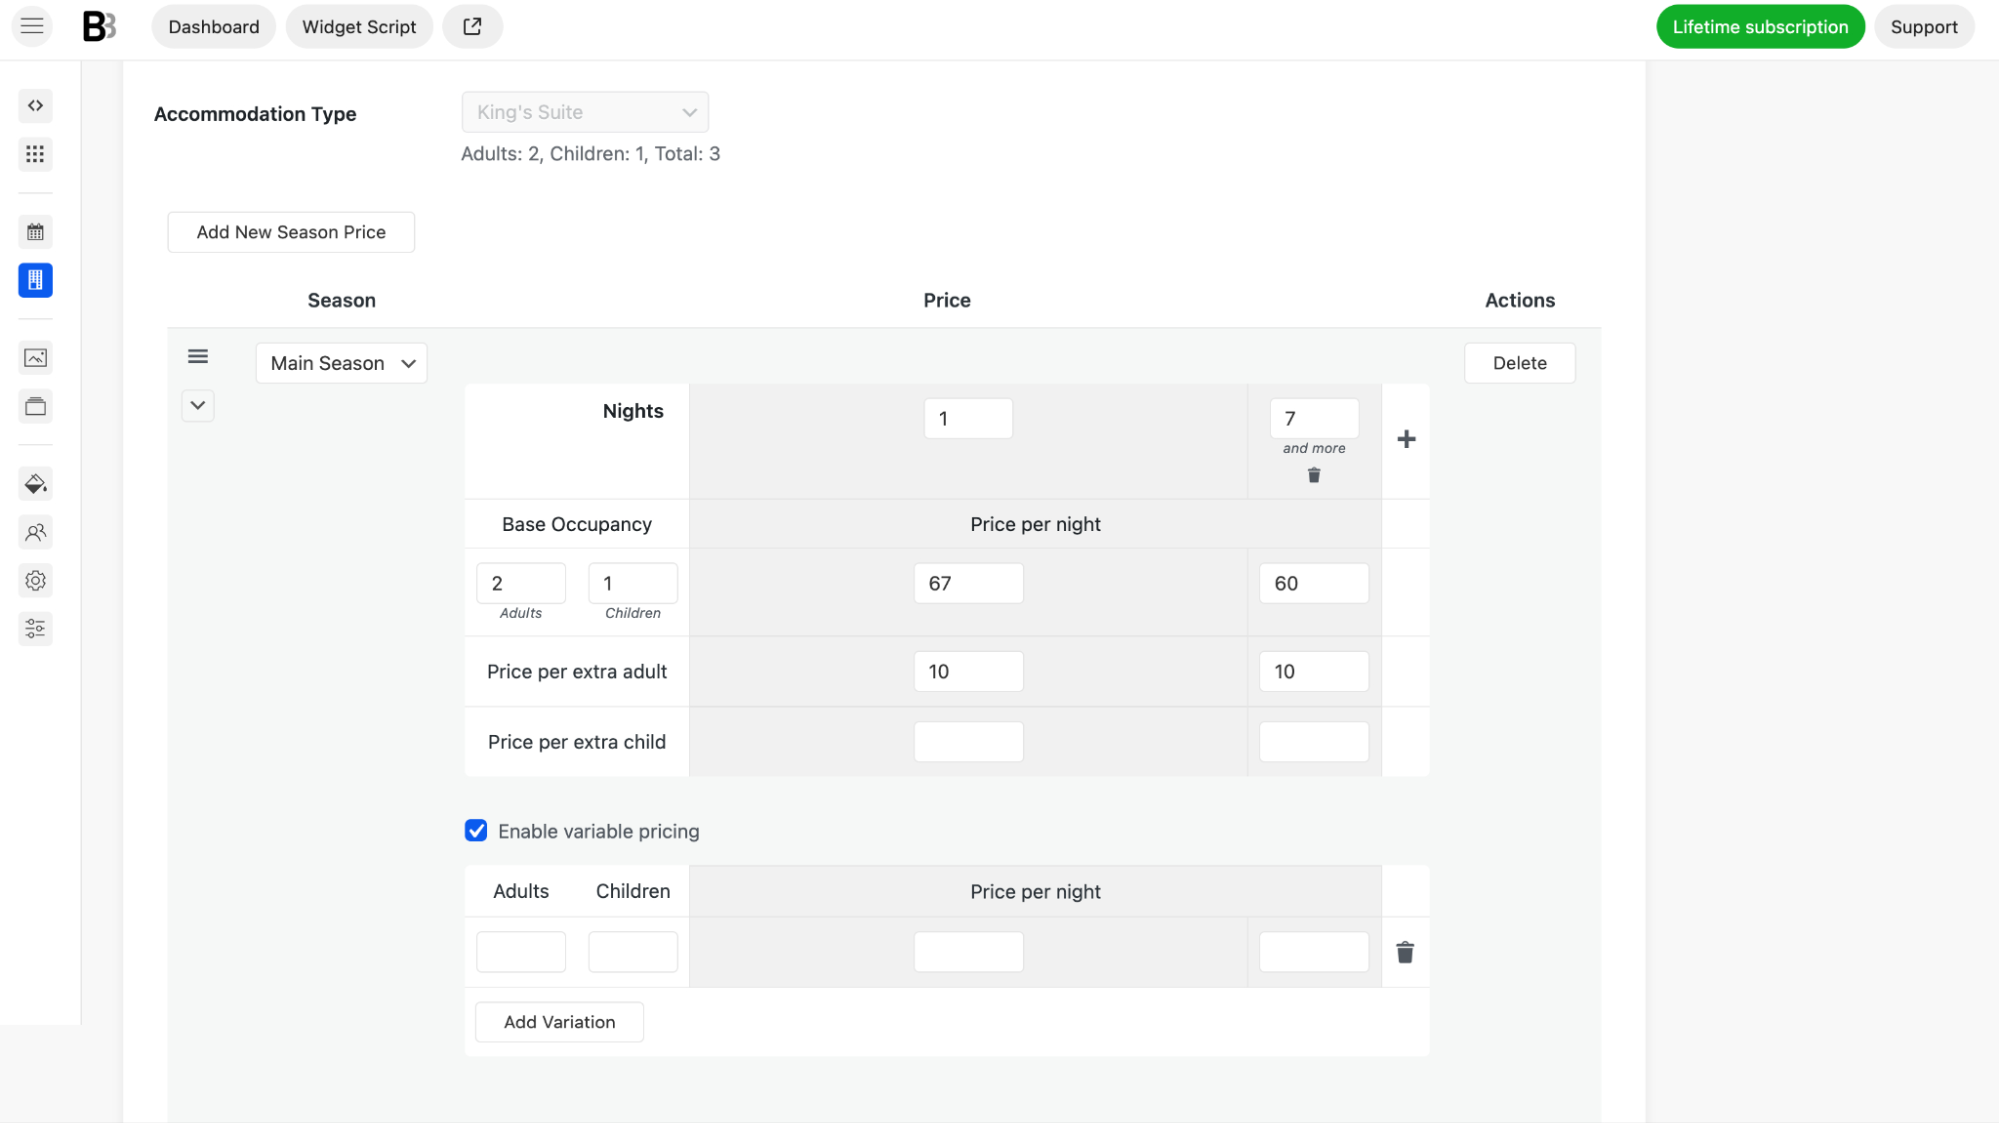Open the settings gear sidebar icon
This screenshot has height=1124, width=1999.
click(35, 581)
